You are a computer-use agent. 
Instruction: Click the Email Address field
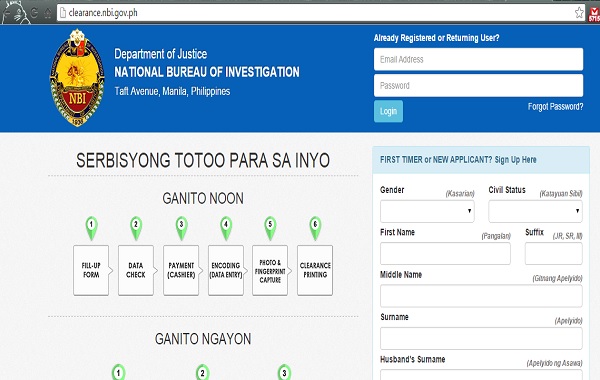click(478, 59)
